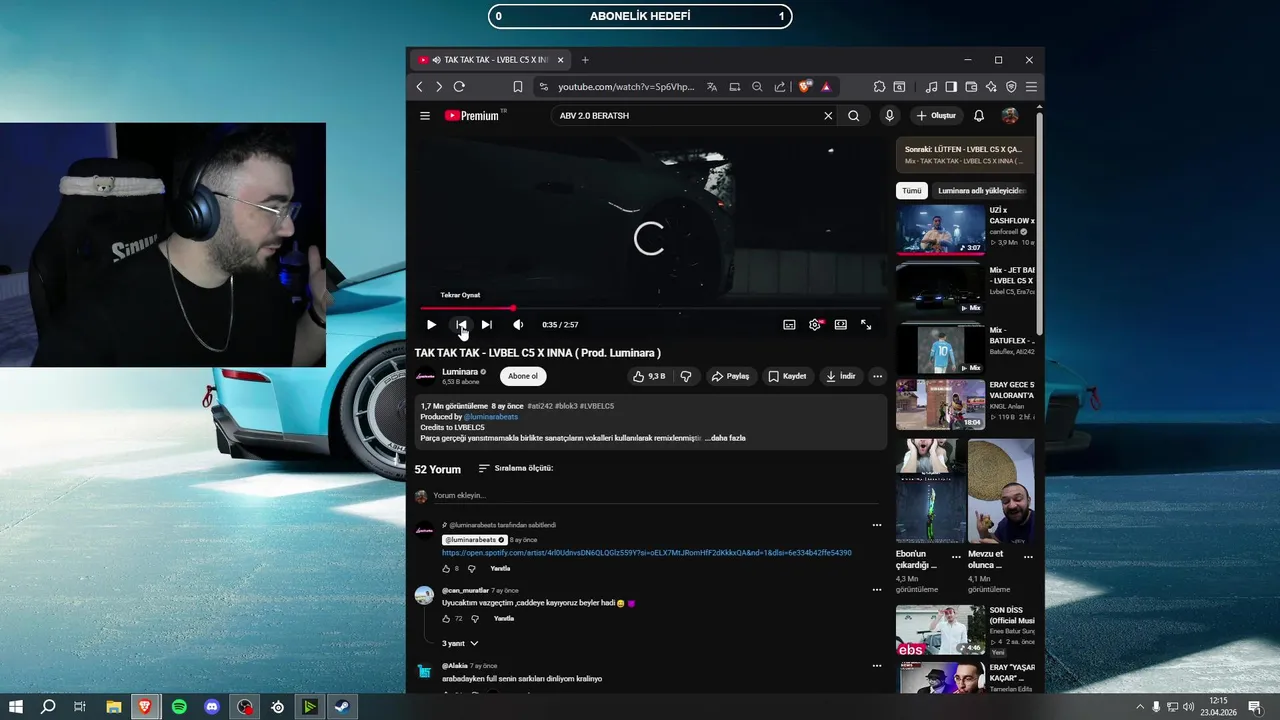1280x720 pixels.
Task: Select the Luminara adlı yükleyiciden chip
Action: click(982, 191)
